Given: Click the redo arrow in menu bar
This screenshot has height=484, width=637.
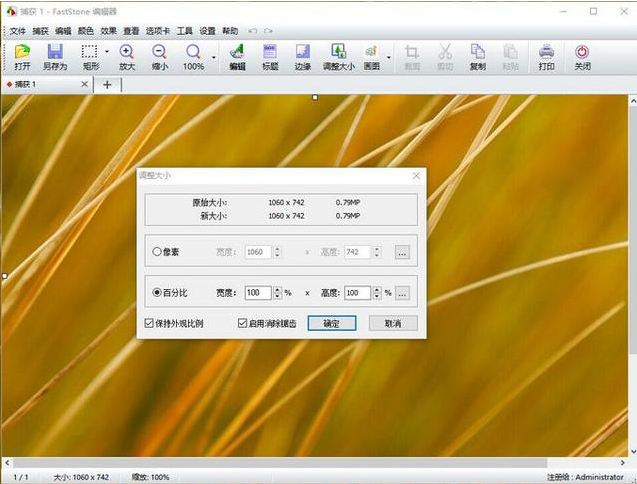Looking at the screenshot, I should point(268,31).
